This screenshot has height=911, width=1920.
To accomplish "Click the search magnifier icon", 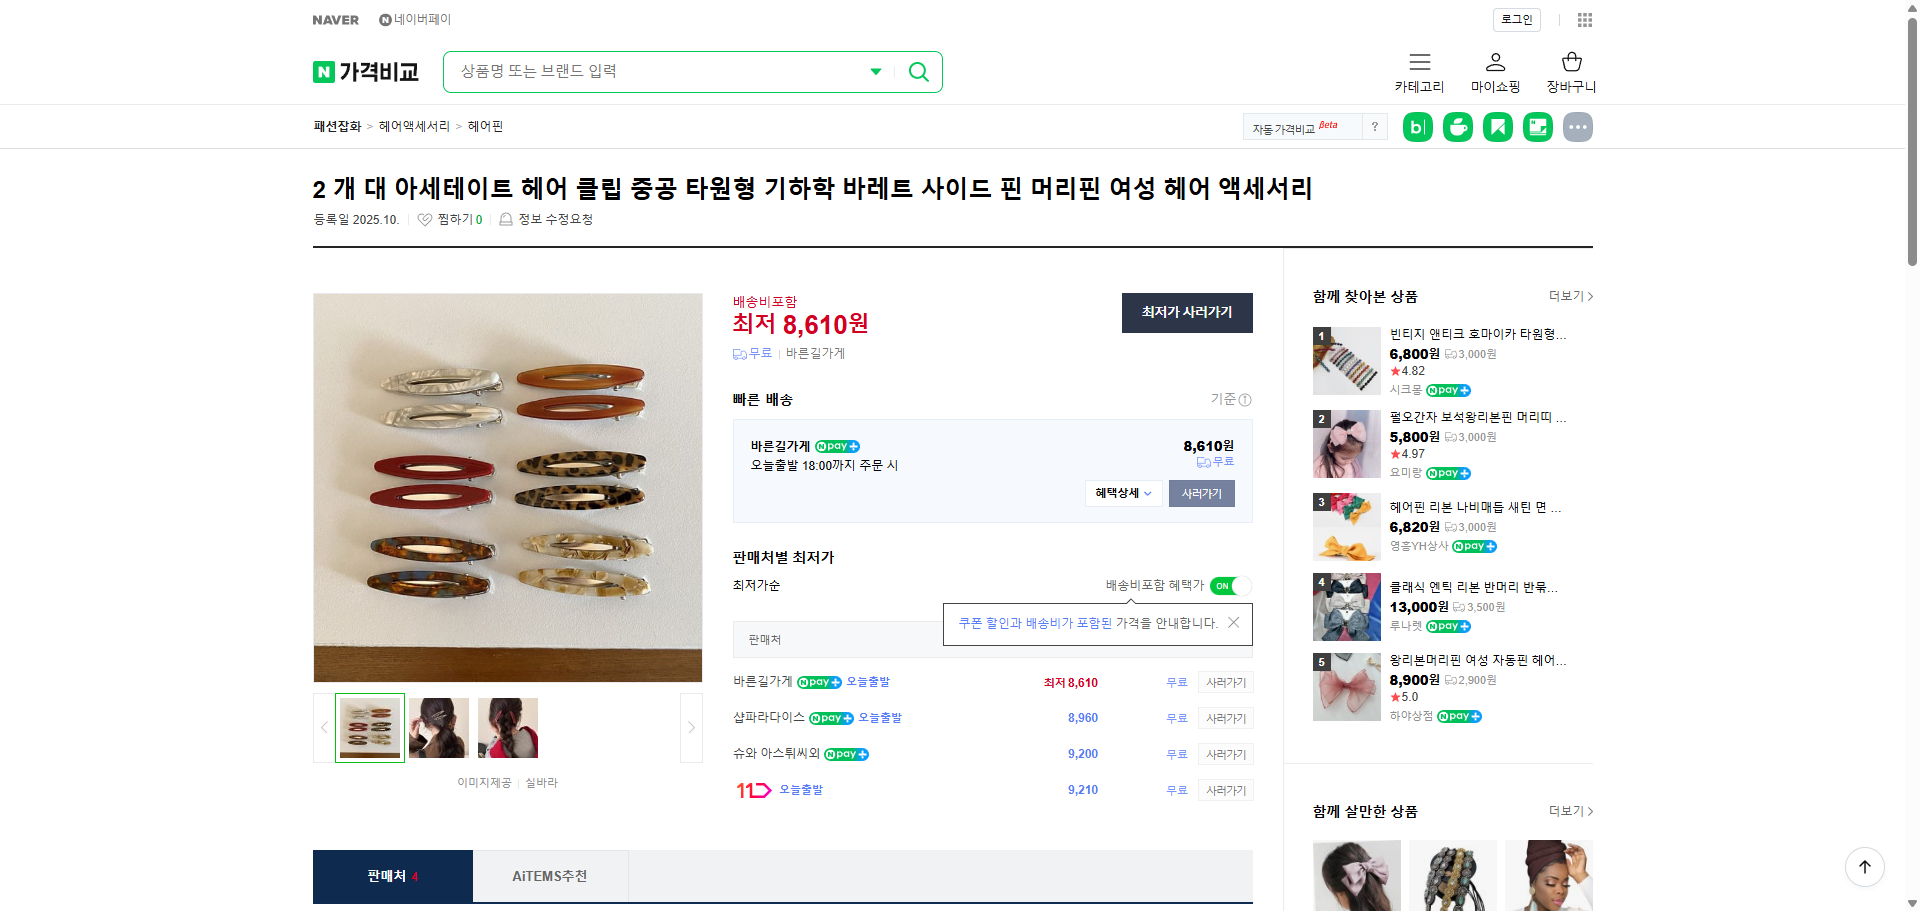I will tap(917, 71).
